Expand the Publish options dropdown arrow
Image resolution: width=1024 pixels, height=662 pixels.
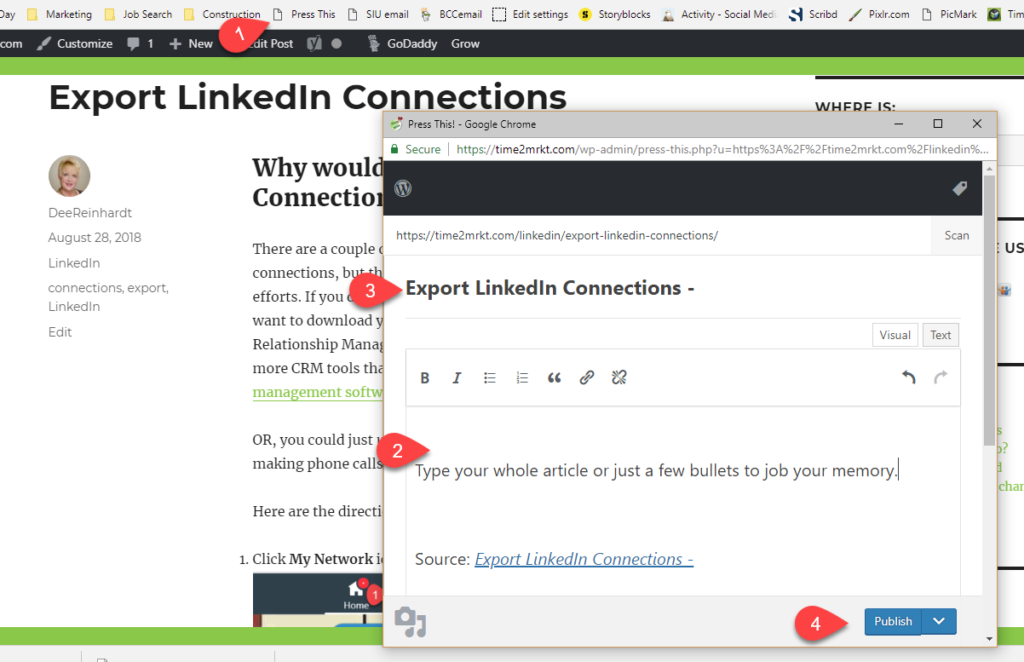[939, 622]
